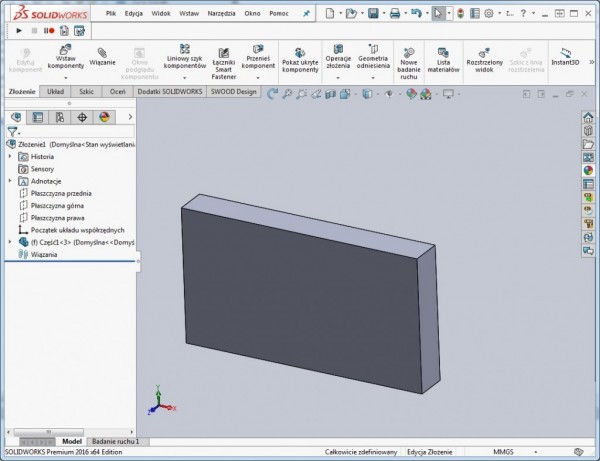The image size is (600, 461).
Task: Select Płaszczyzna górna in tree
Action: coord(57,205)
